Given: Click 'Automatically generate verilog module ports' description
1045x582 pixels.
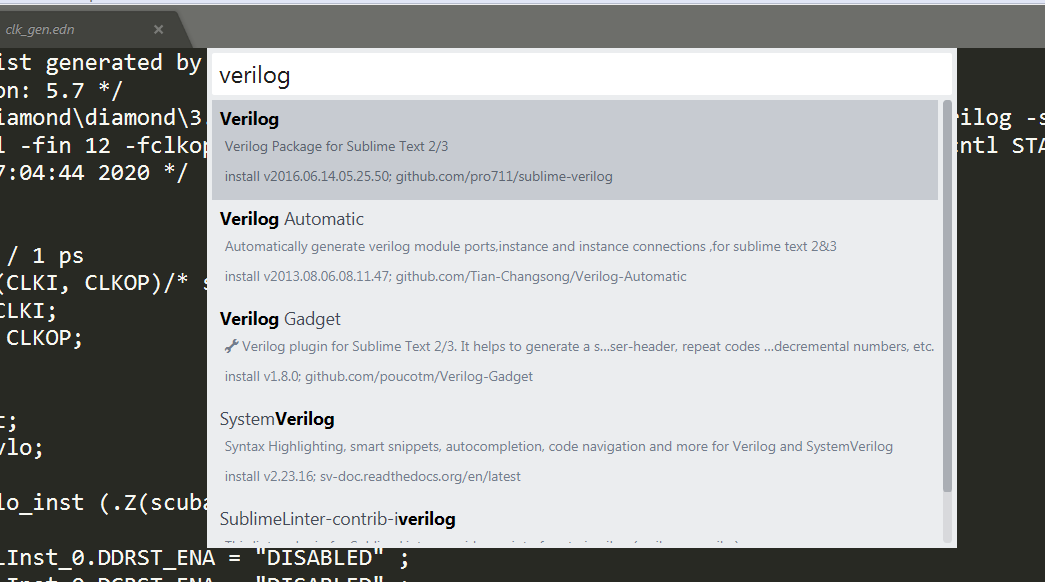Looking at the screenshot, I should click(x=530, y=247).
